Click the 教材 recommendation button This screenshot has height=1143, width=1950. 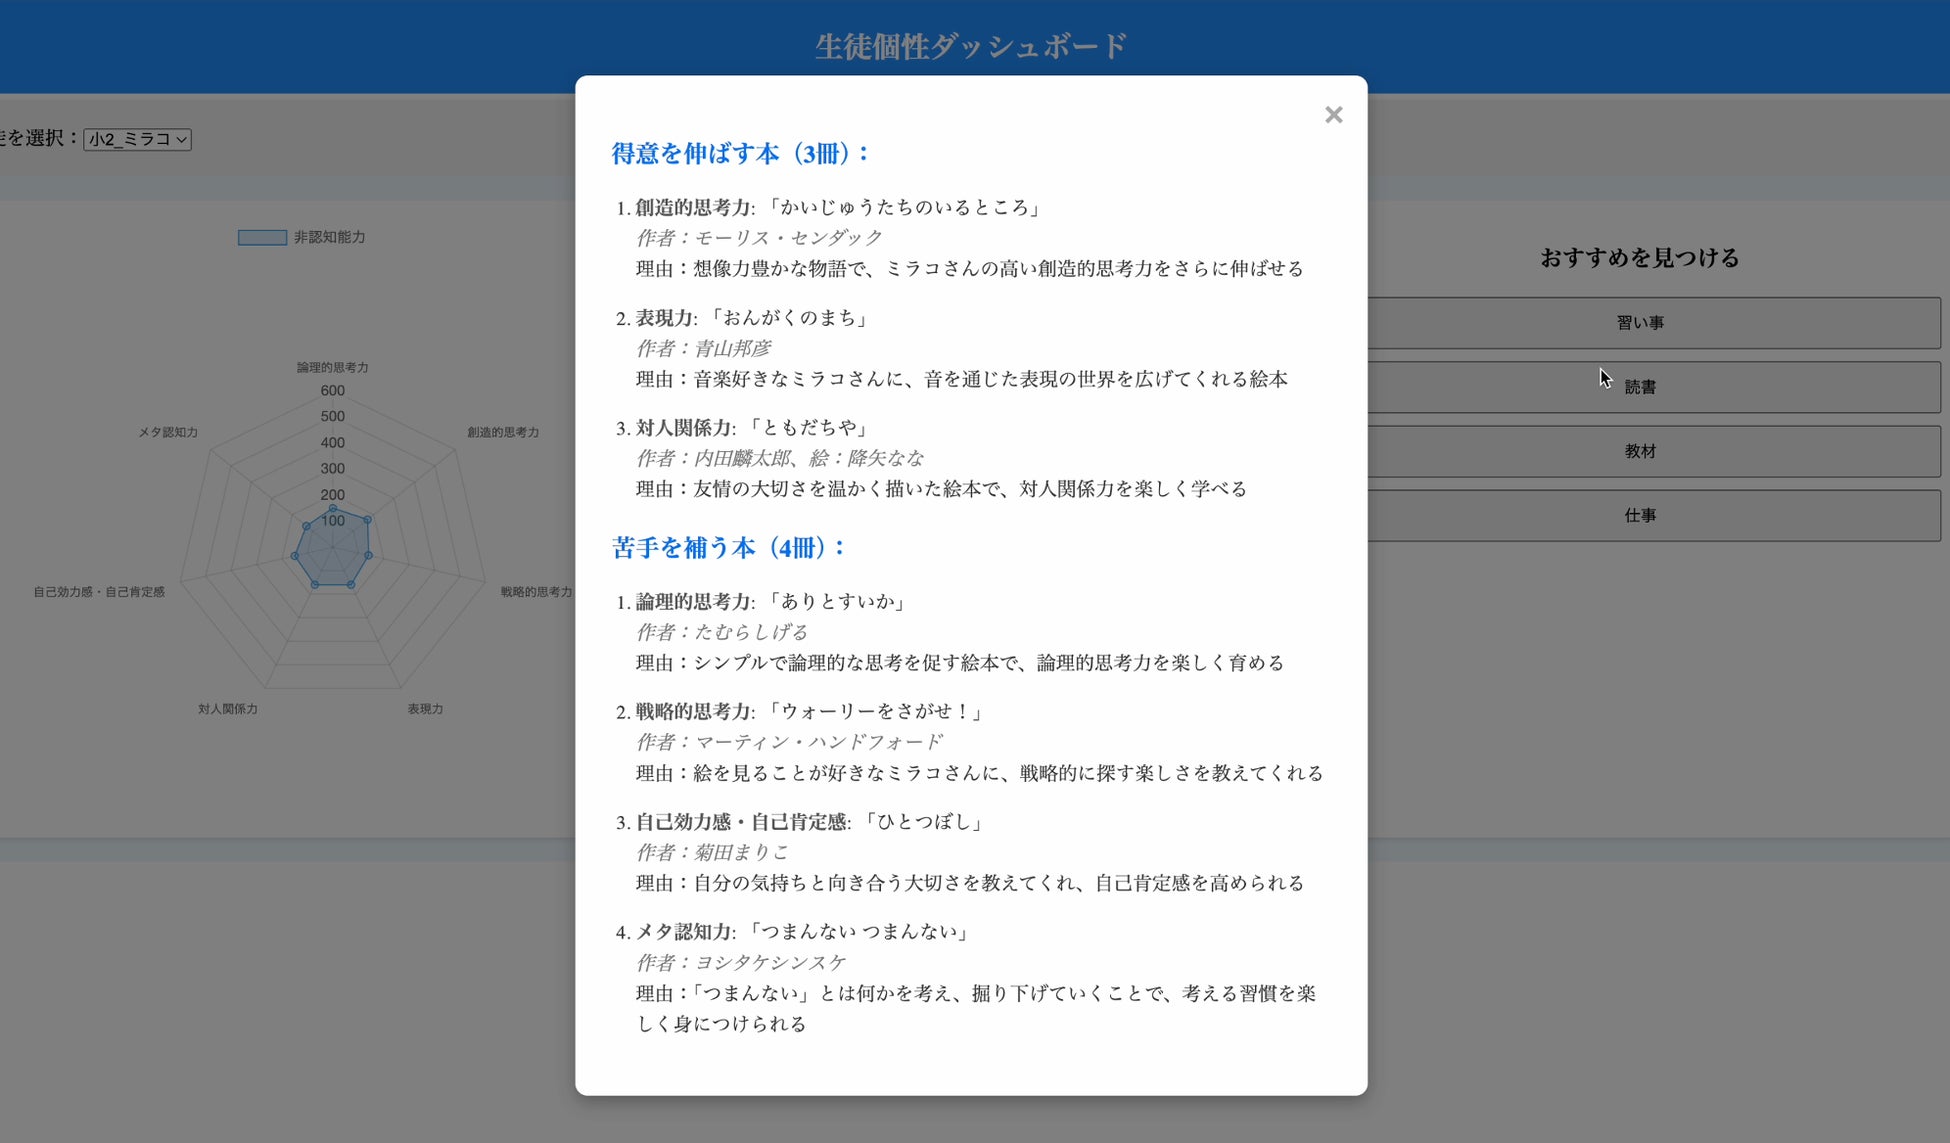[x=1640, y=451]
